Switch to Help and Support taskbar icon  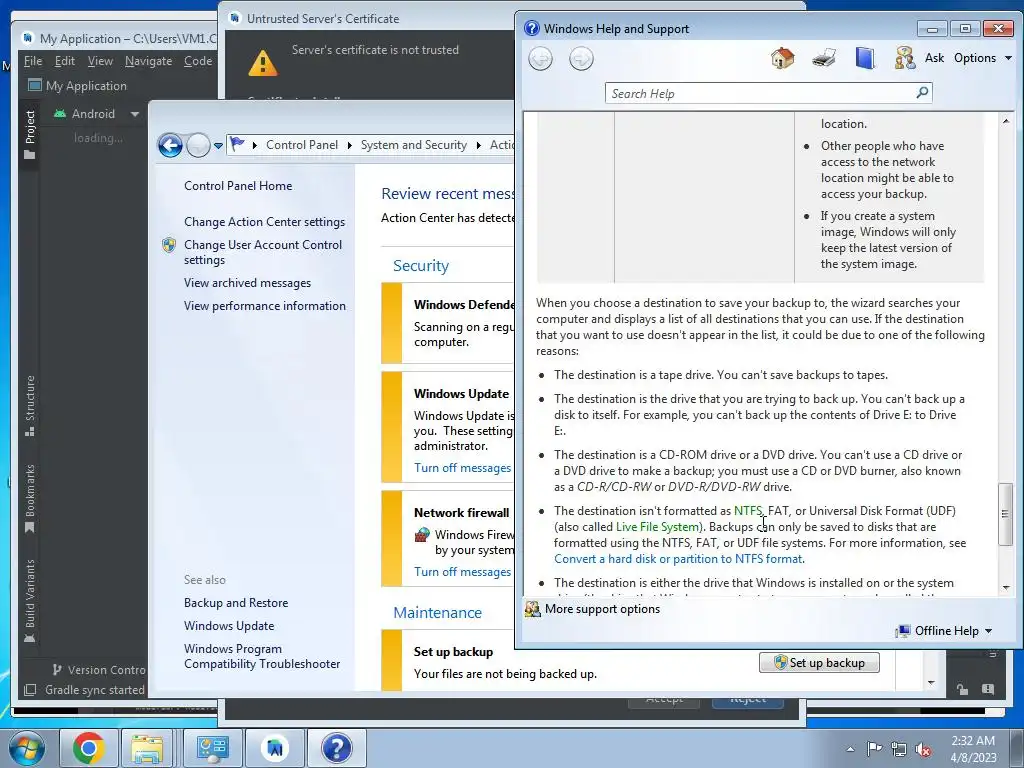[x=337, y=748]
